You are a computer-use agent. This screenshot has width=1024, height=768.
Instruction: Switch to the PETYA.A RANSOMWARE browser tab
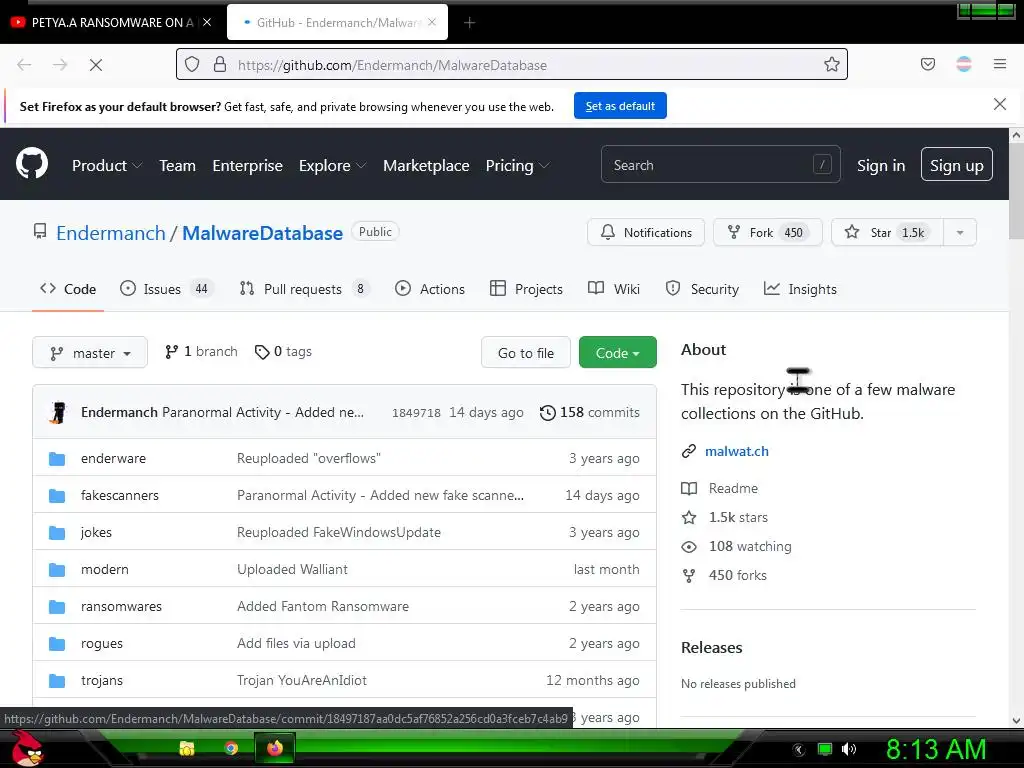click(x=111, y=22)
